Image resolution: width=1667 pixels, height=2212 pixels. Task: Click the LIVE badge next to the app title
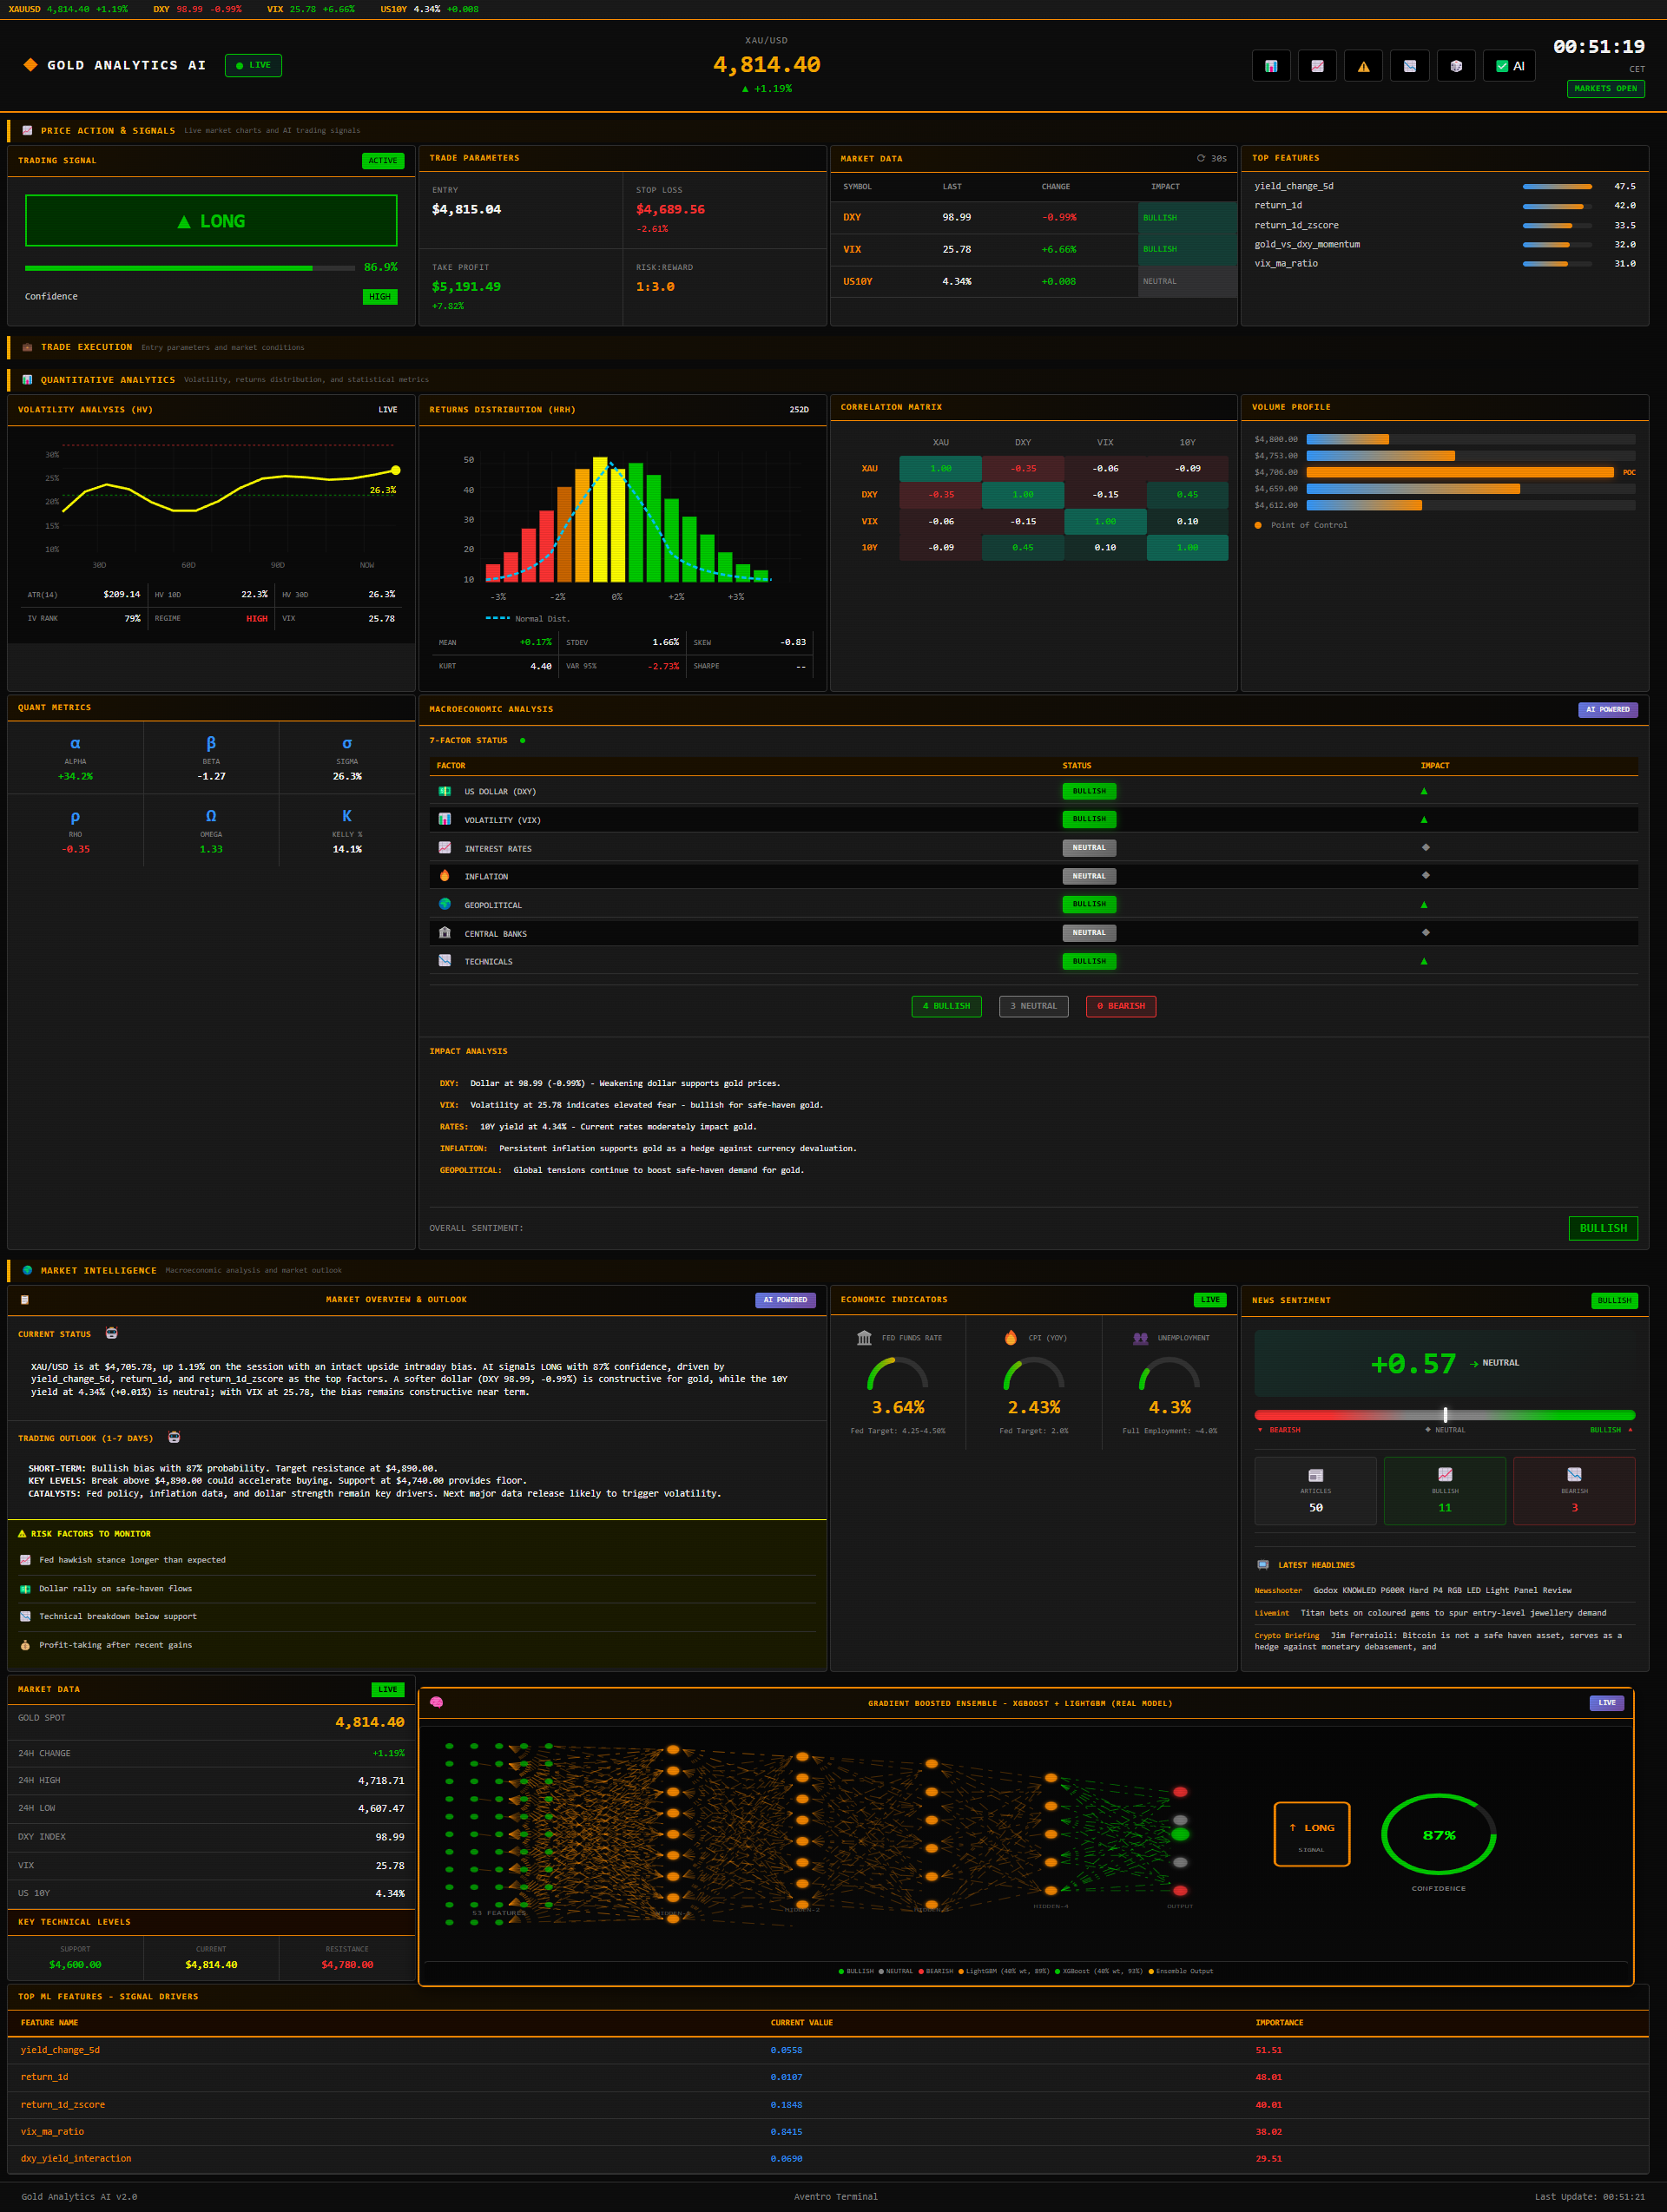[x=253, y=65]
